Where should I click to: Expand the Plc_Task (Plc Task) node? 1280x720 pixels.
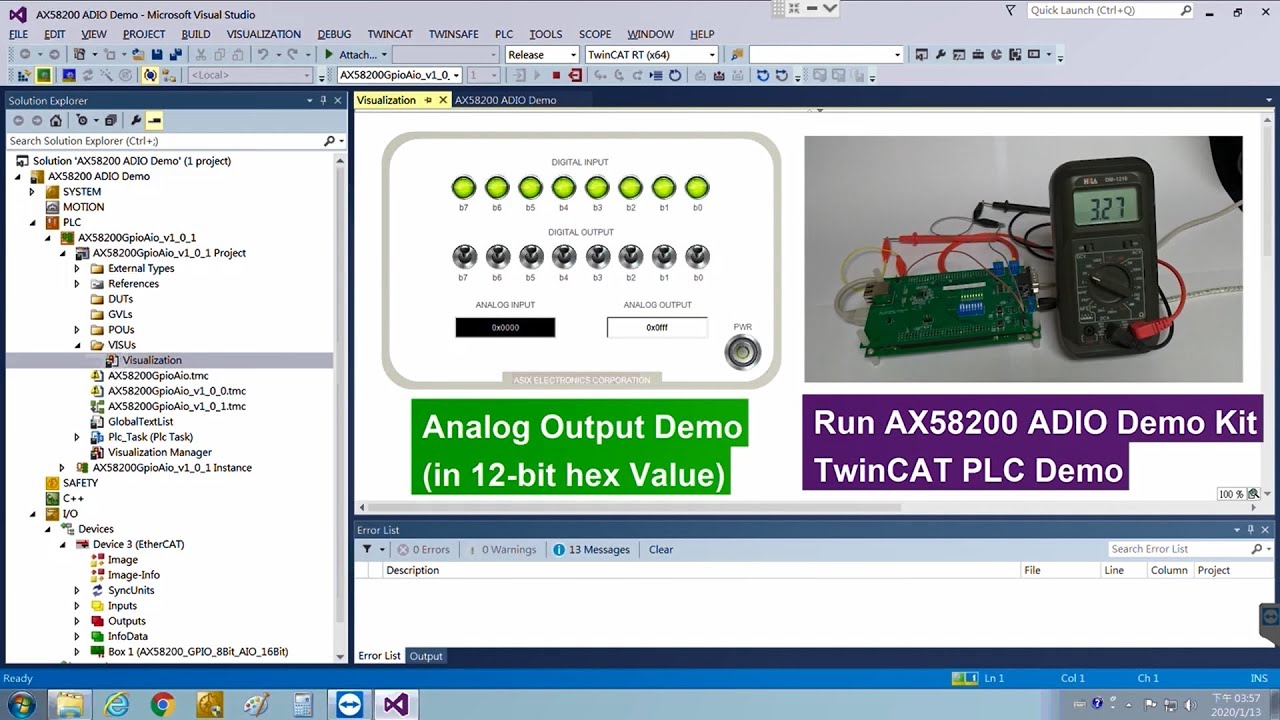[x=77, y=437]
